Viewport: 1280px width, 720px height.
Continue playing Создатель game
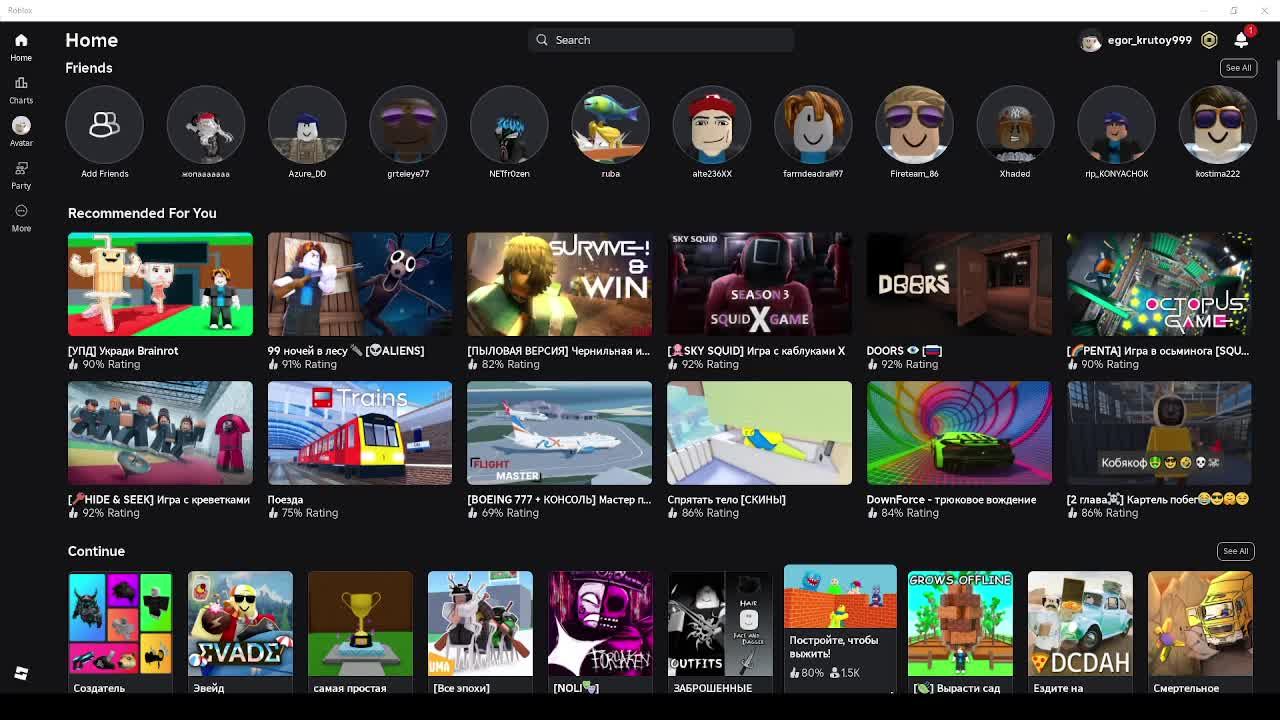coord(120,624)
